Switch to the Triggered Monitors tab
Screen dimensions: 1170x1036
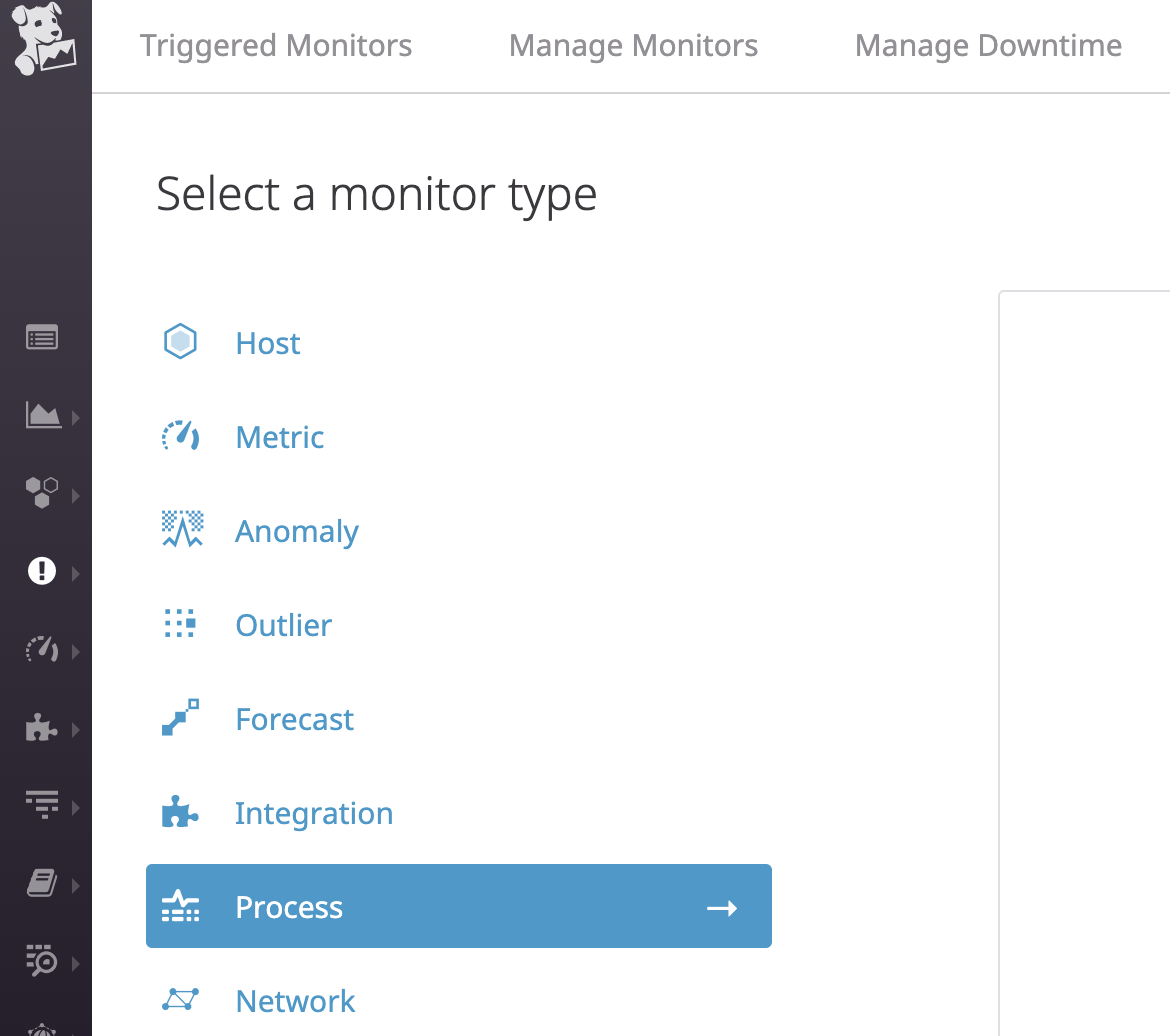pos(276,46)
